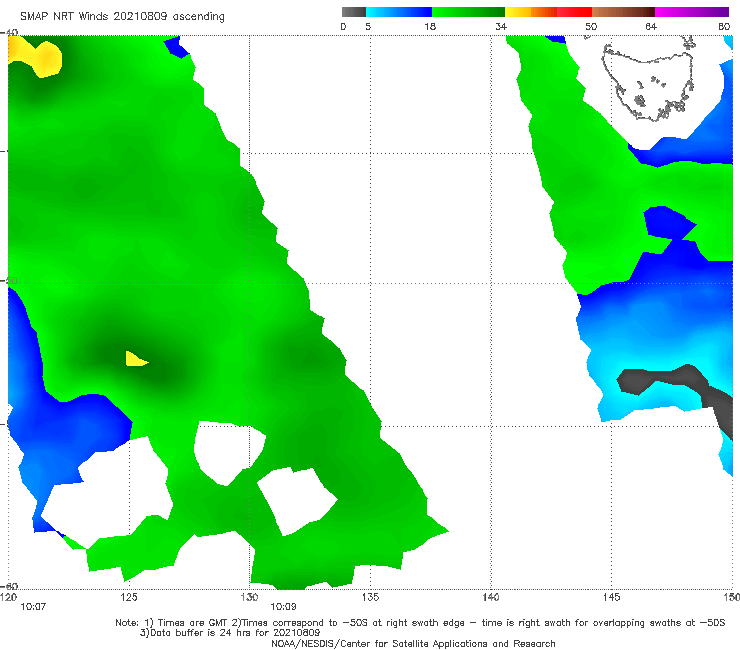
Task: Click the note line starting 'Note: 1) Times are GMT'
Action: (x=420, y=623)
